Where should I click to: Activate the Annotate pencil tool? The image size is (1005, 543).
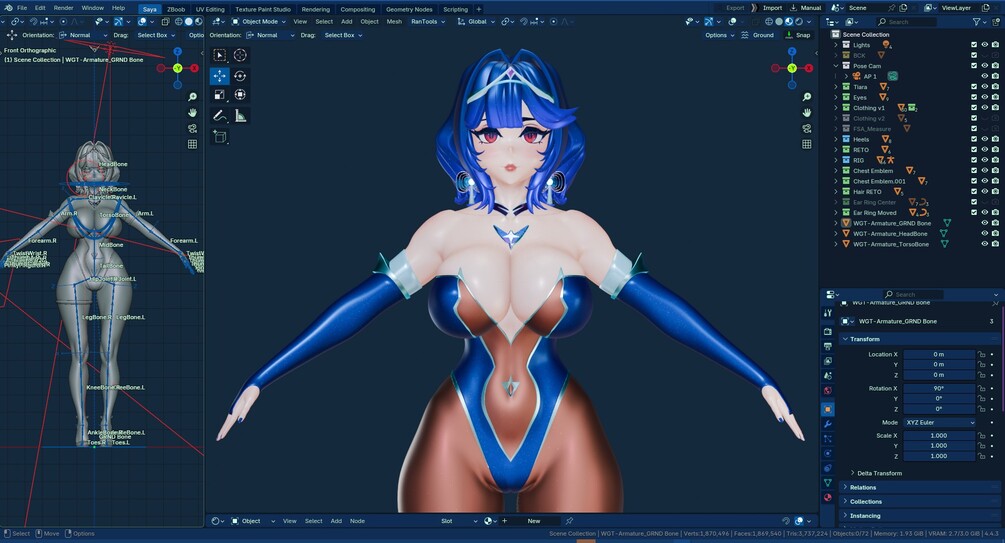(219, 115)
